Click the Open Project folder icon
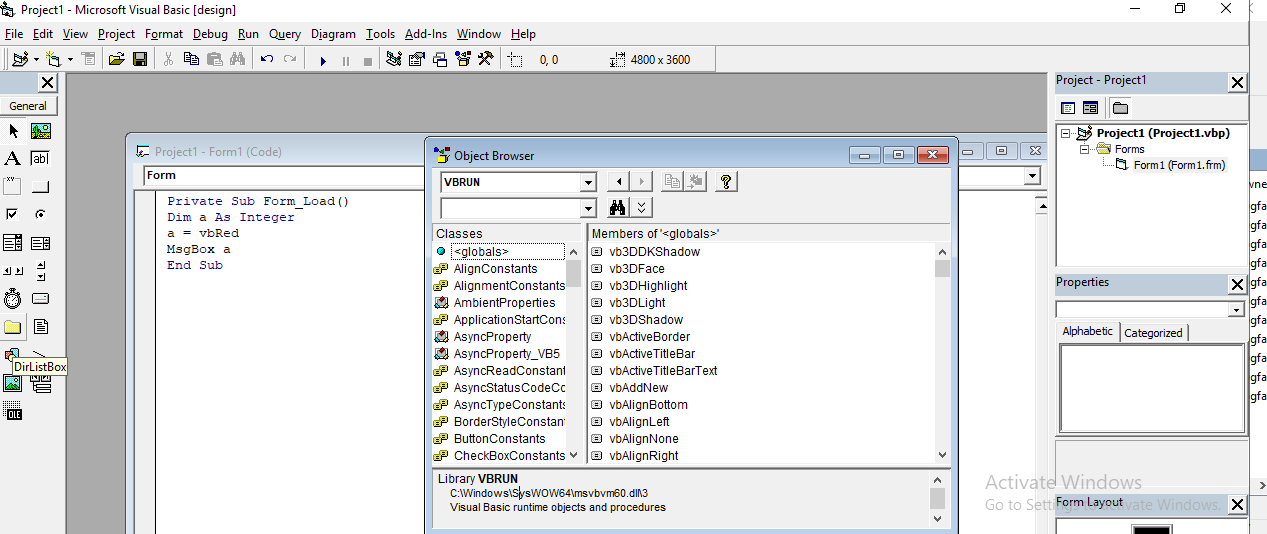Screen dimensions: 1267x534 (117, 60)
